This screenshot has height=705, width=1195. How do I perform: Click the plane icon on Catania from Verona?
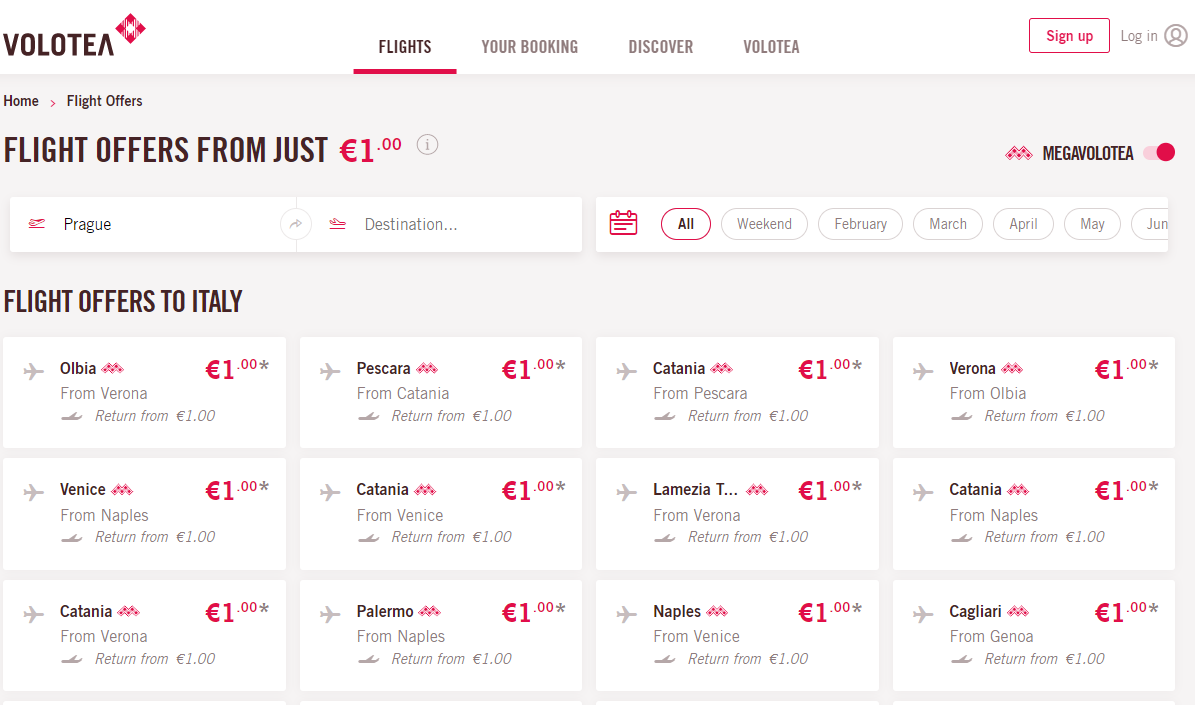tap(34, 614)
